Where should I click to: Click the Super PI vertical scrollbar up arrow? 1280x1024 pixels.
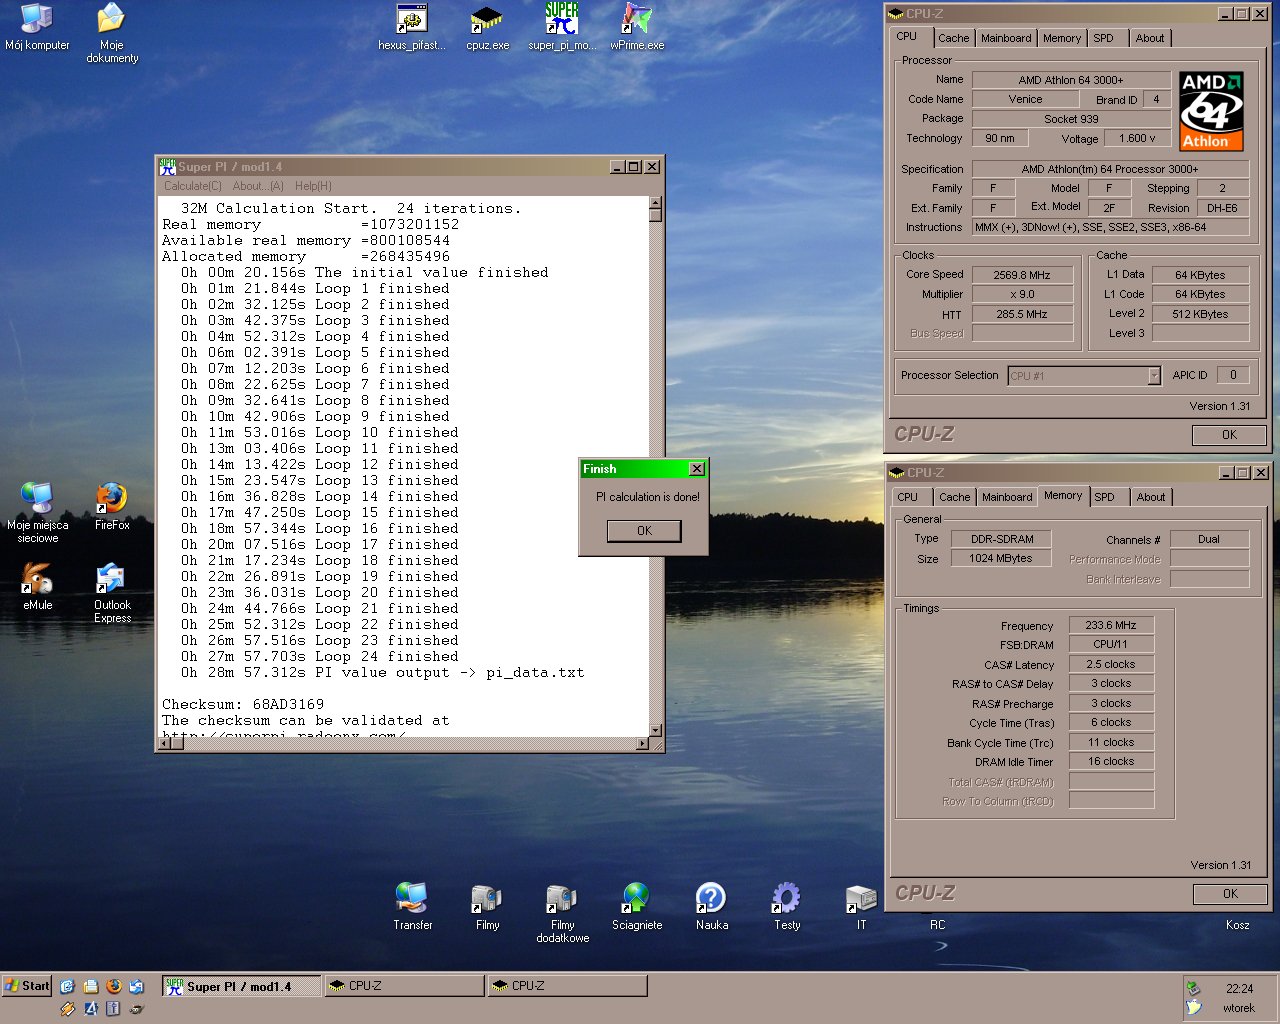[656, 203]
